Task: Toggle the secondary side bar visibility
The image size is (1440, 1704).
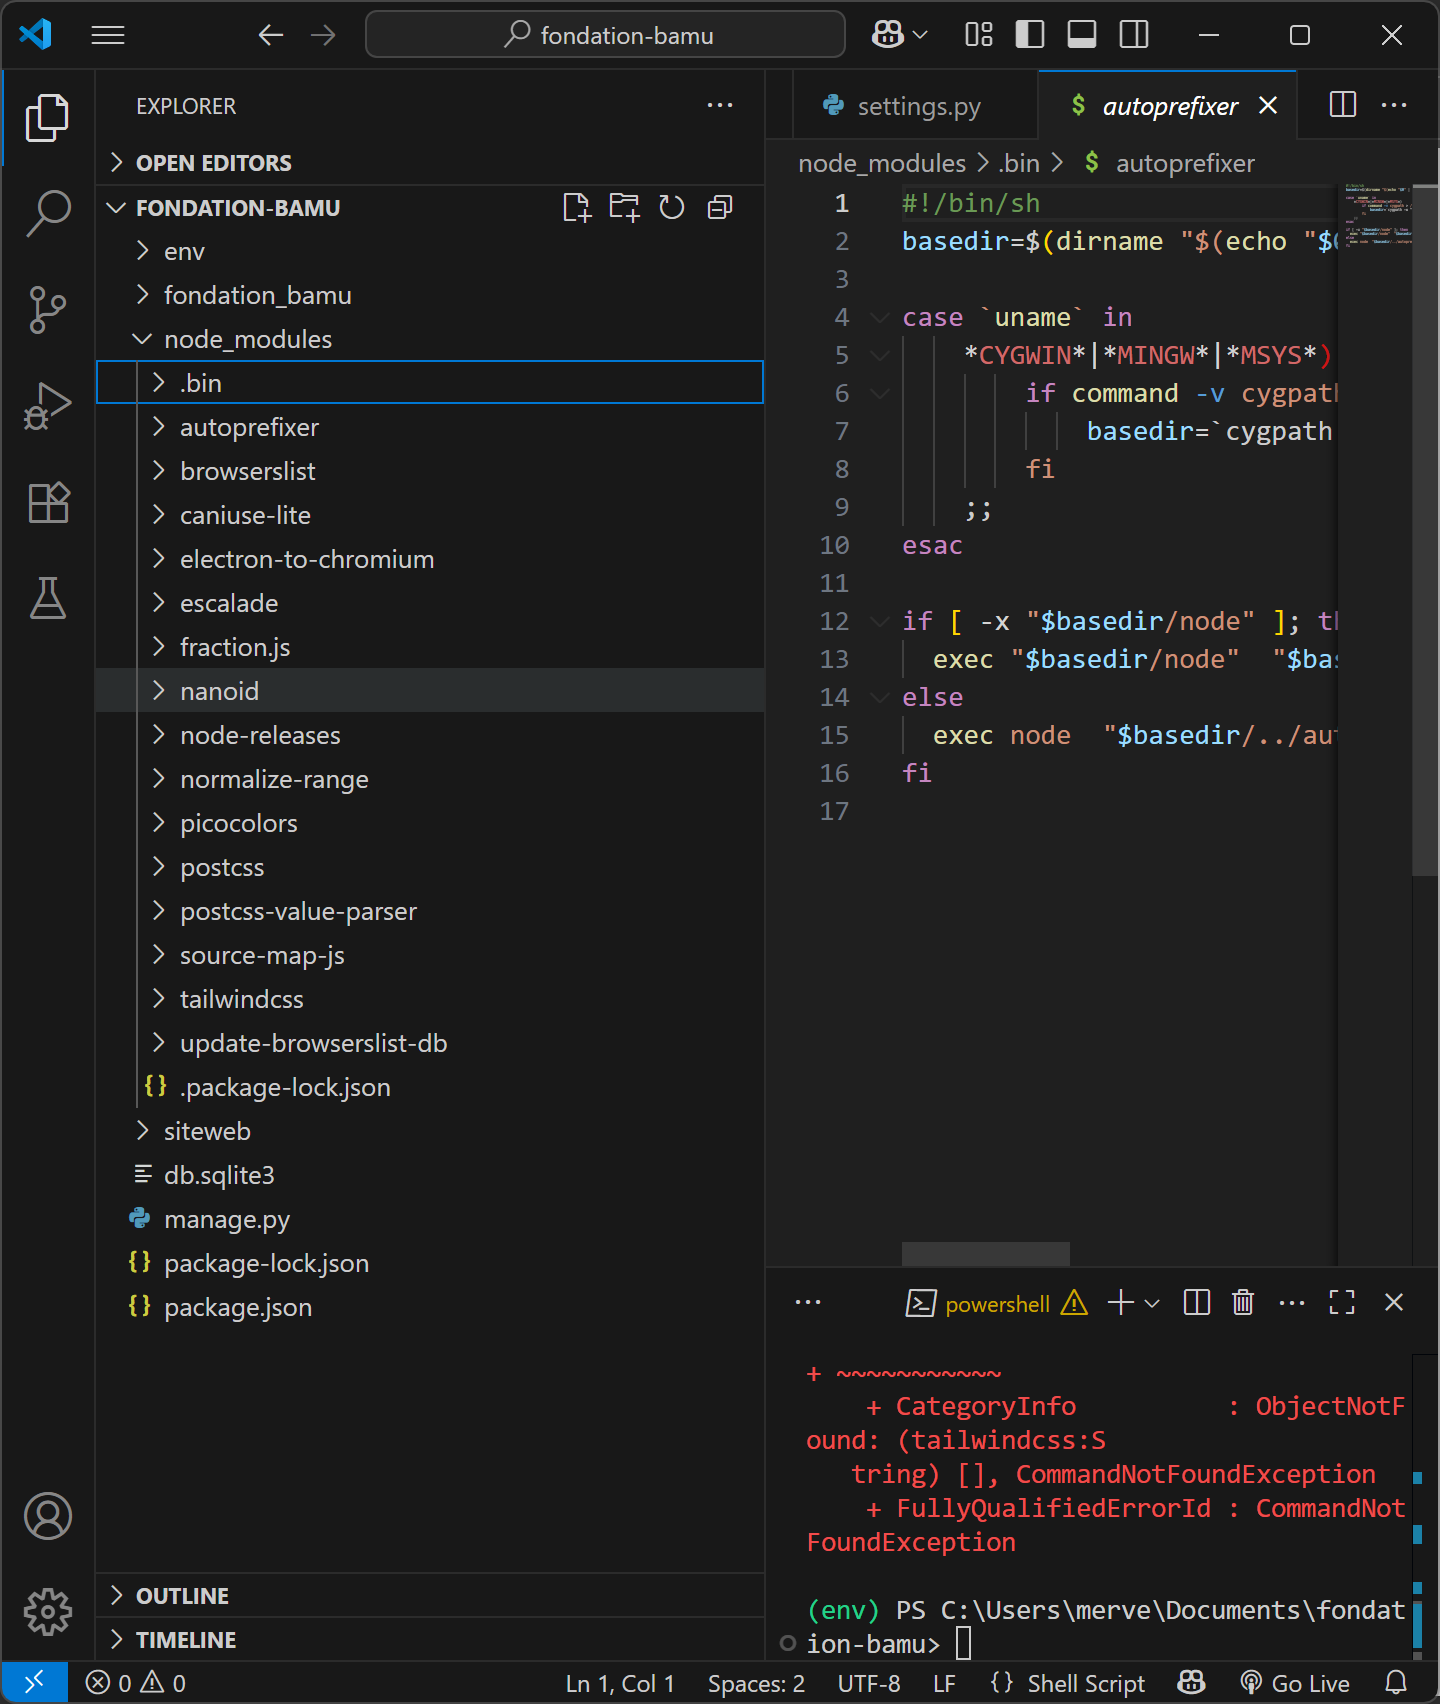Action: click(1134, 35)
